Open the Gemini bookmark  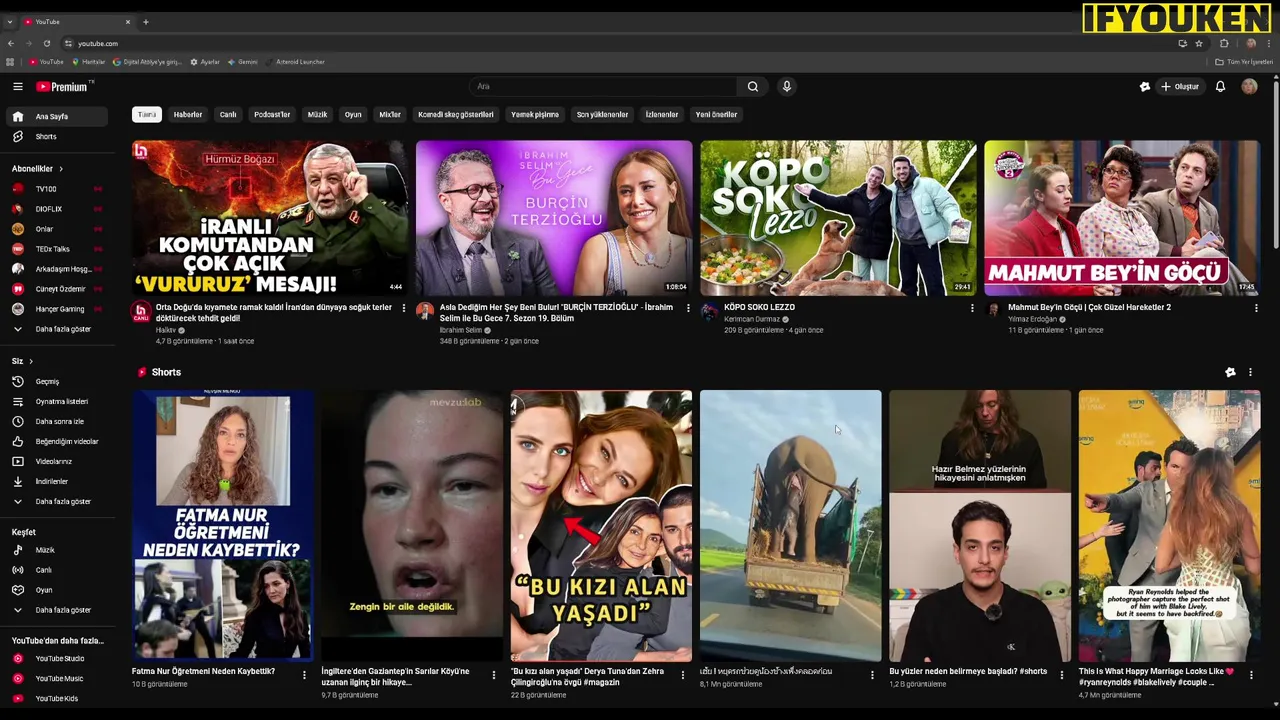tap(243, 62)
